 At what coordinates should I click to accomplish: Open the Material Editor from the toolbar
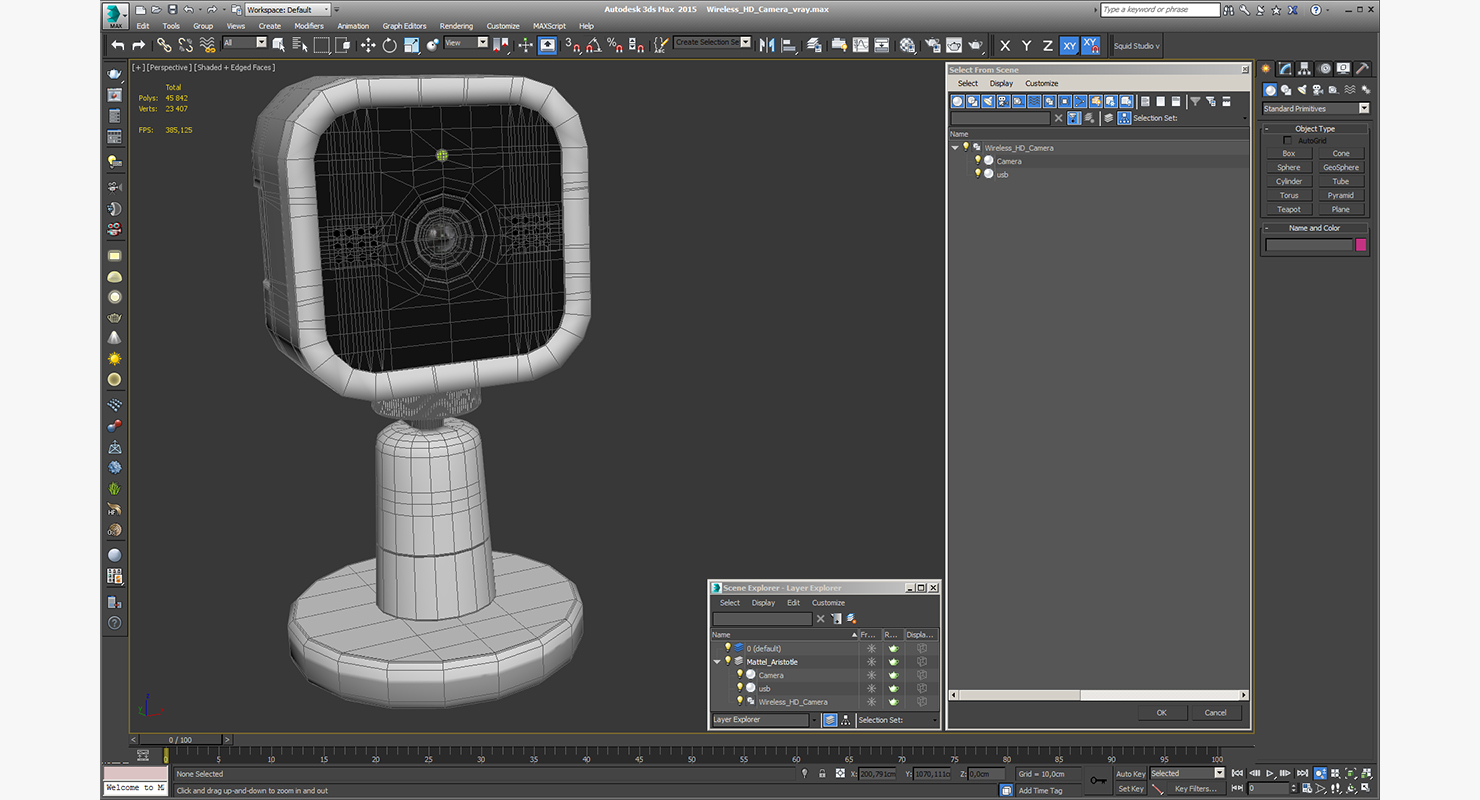(907, 45)
